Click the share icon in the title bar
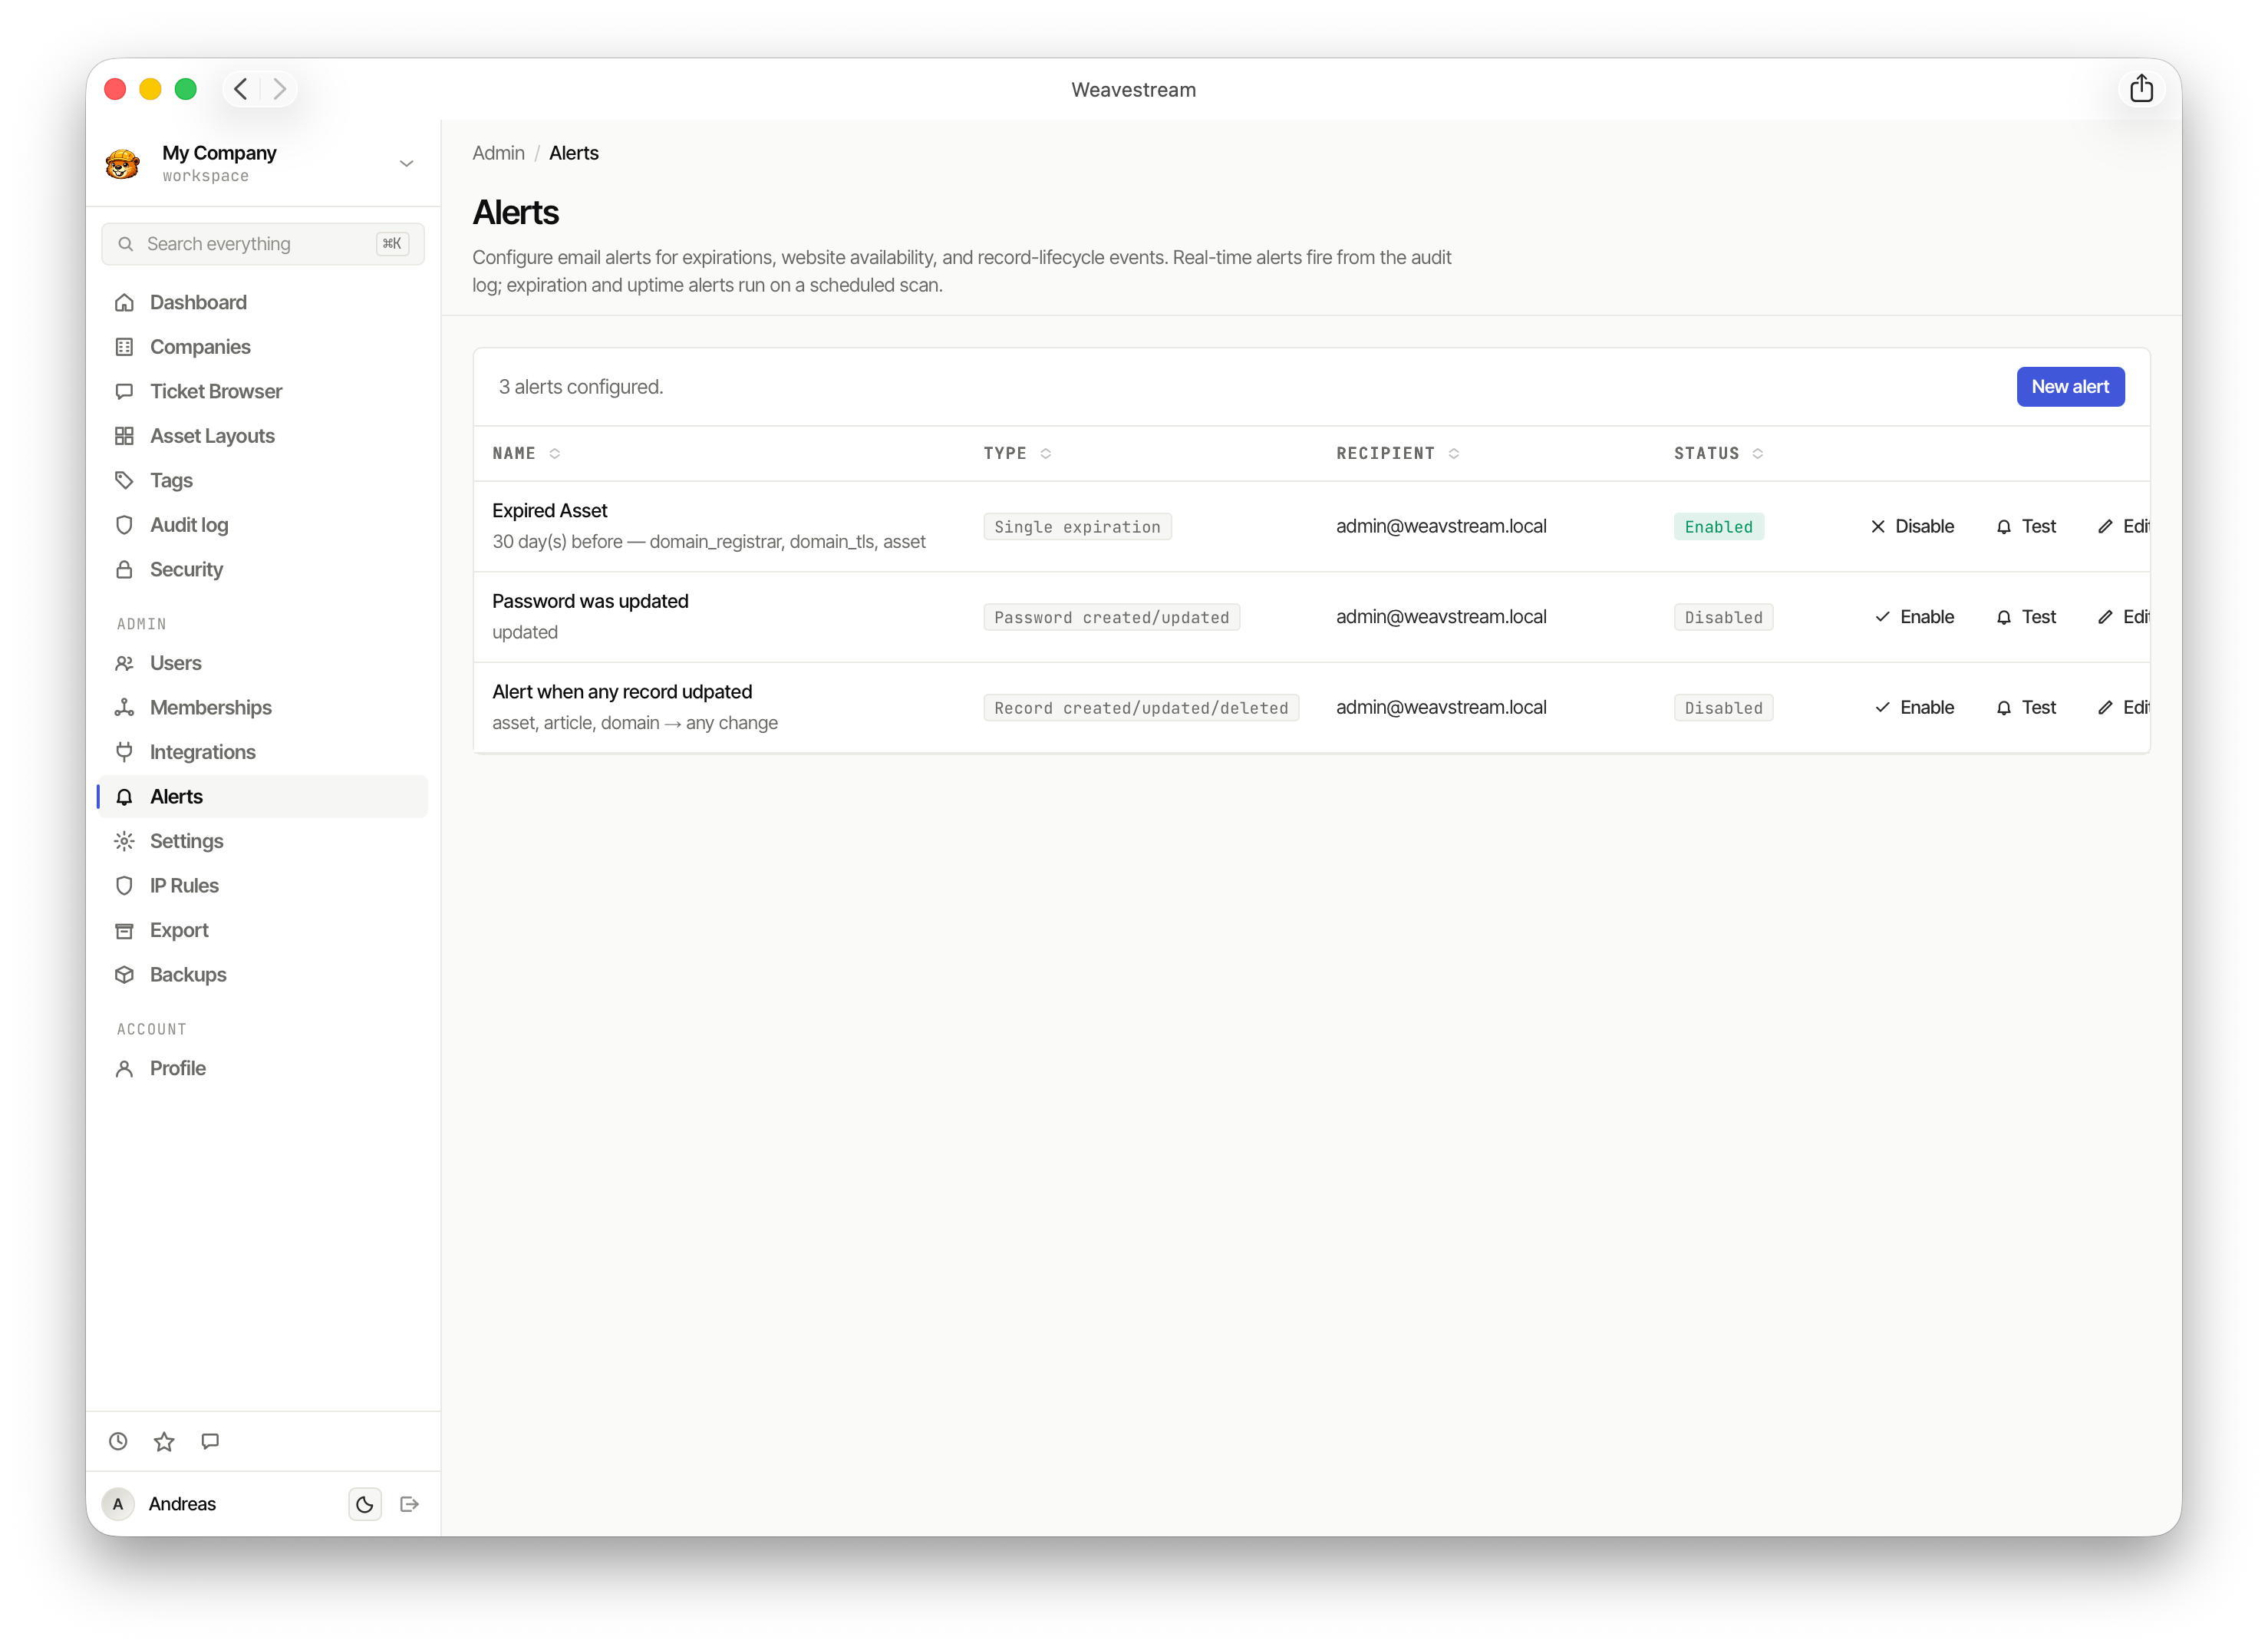This screenshot has height=1650, width=2268. (x=2140, y=89)
